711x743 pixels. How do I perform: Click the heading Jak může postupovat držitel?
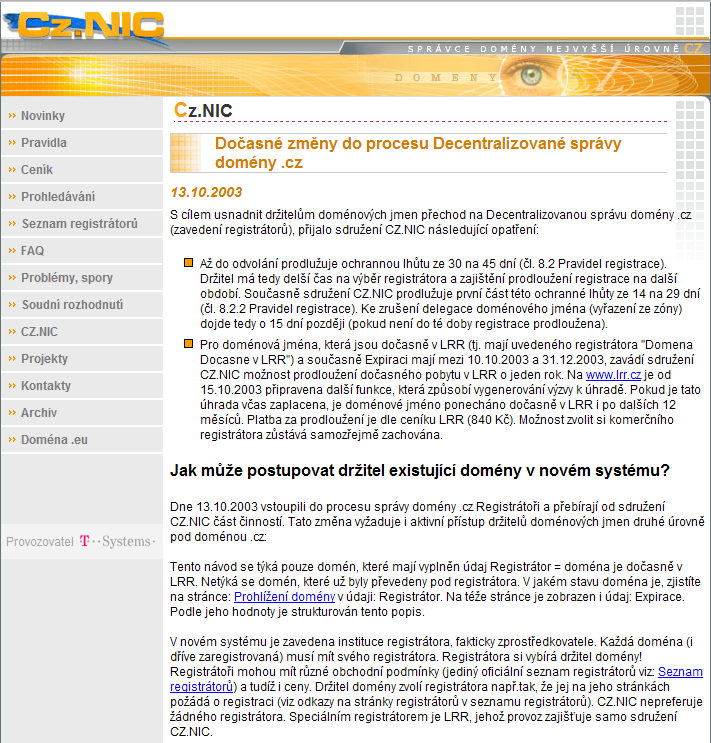click(x=419, y=471)
